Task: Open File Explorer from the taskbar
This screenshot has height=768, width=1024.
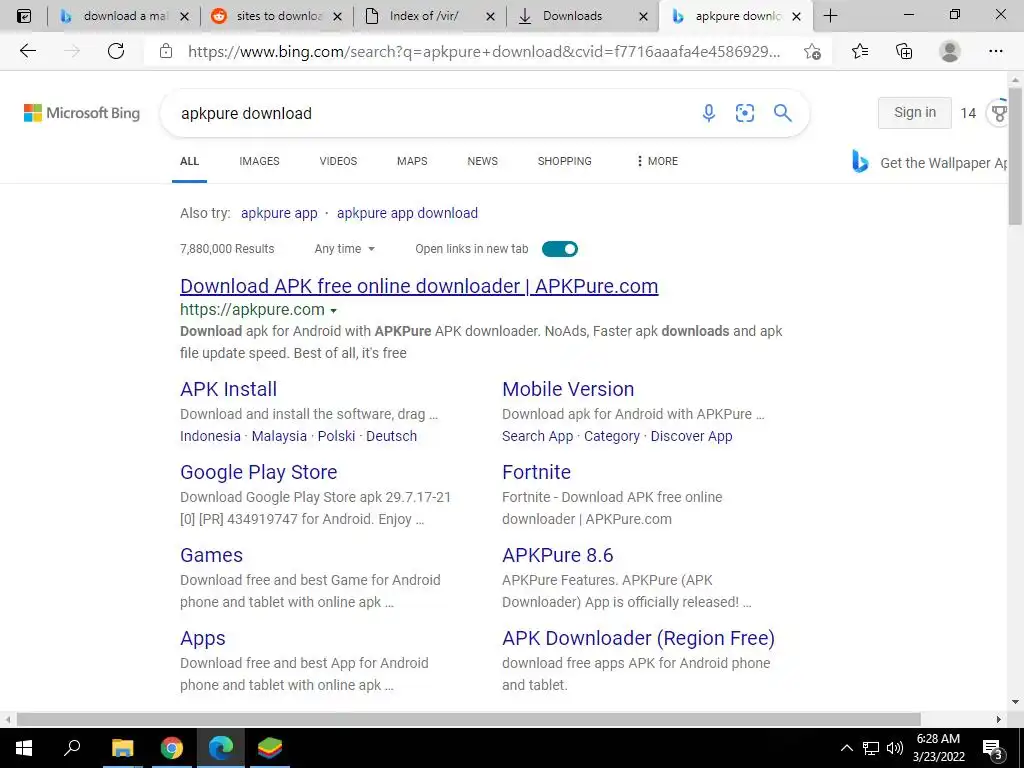Action: click(x=122, y=748)
